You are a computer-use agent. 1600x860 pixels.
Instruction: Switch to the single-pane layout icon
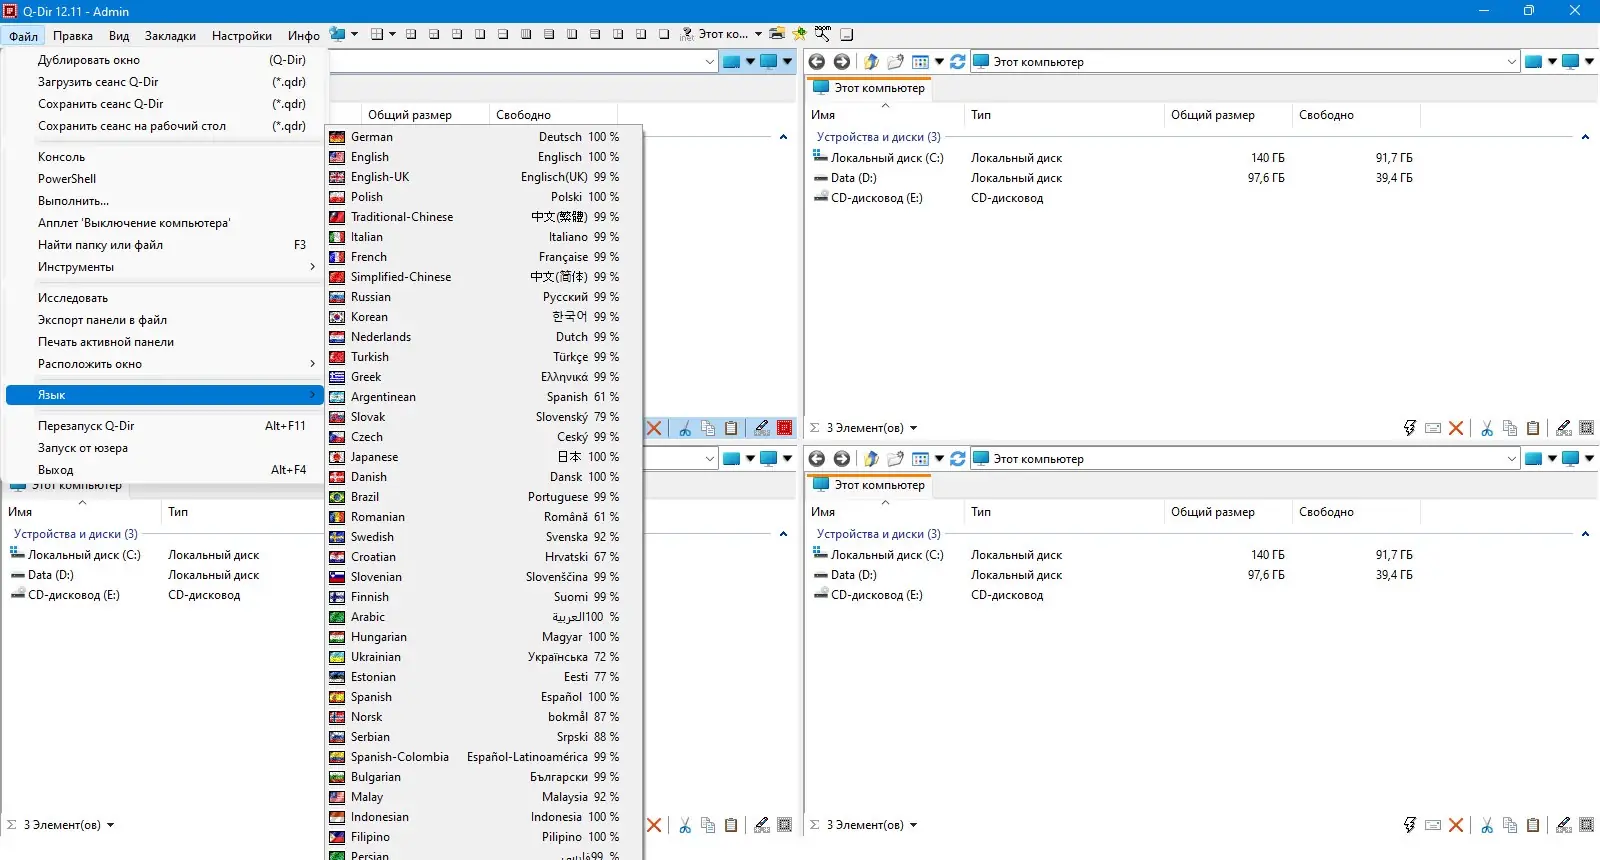664,34
